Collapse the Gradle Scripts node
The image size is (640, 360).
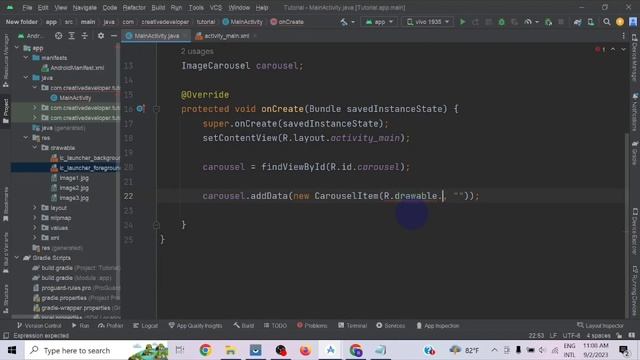click(17, 258)
